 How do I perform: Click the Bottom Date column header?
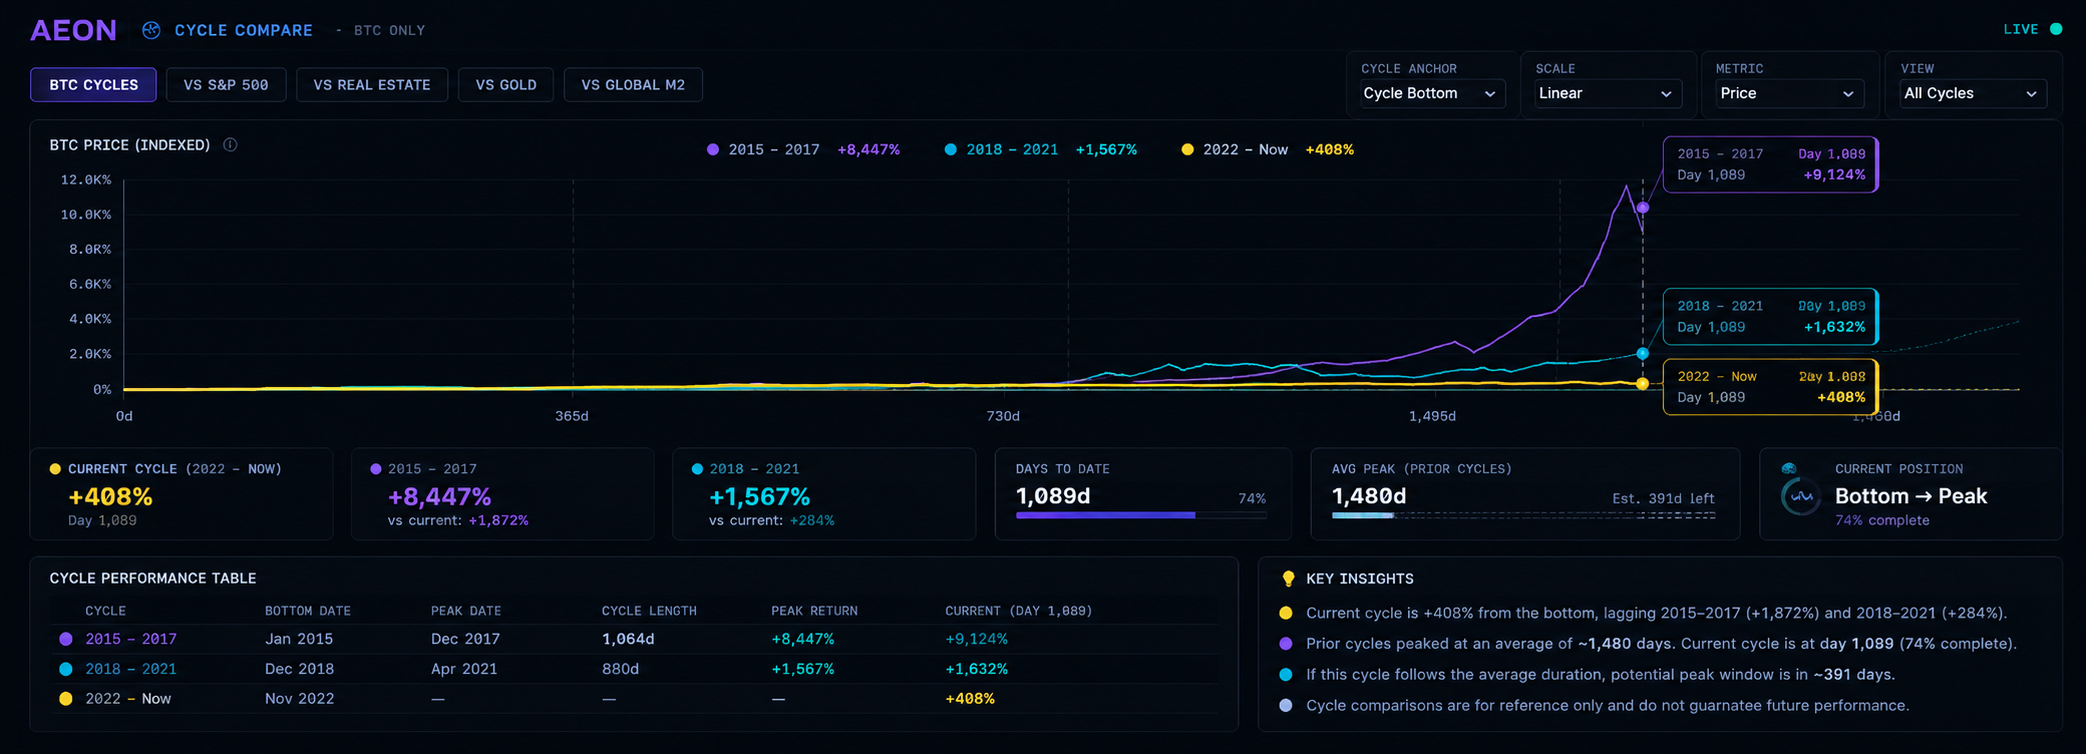(308, 611)
